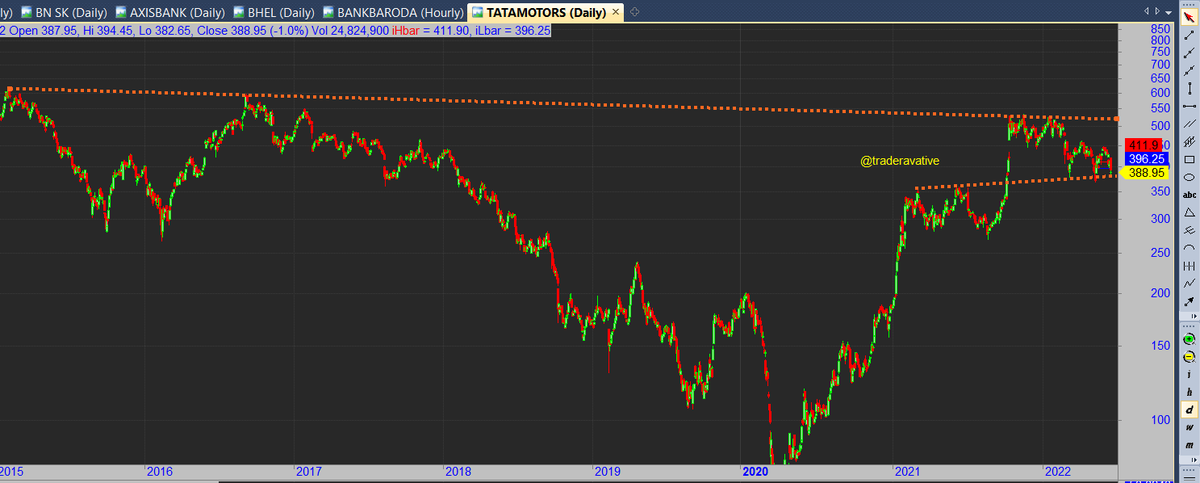This screenshot has height=483, width=1200.
Task: Click the iLbar = 396.25 text
Action: [513, 31]
